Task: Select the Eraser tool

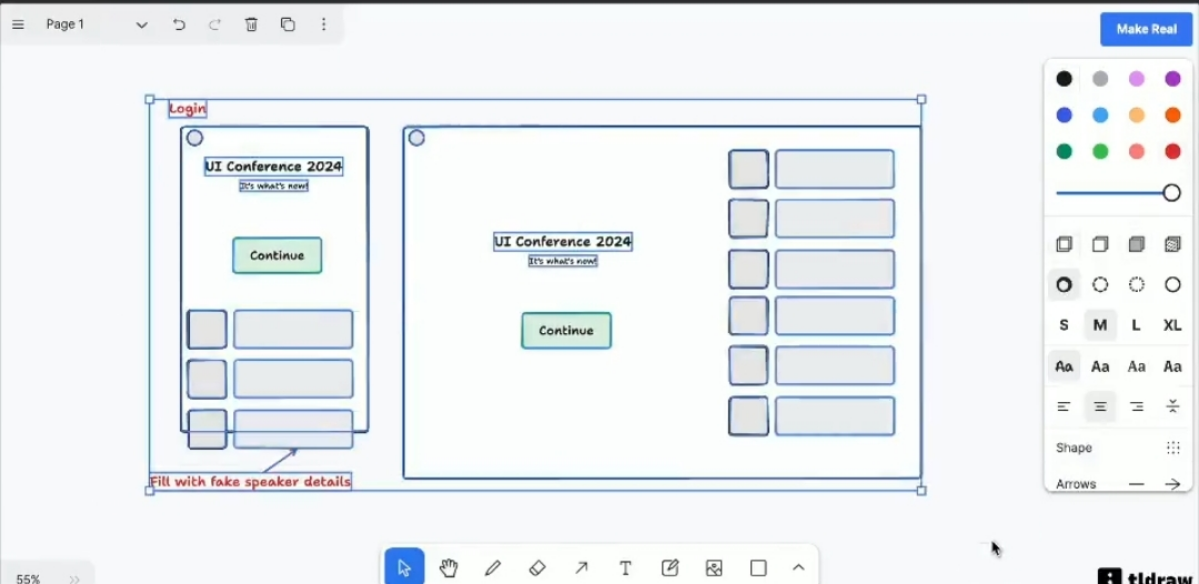Action: click(537, 568)
